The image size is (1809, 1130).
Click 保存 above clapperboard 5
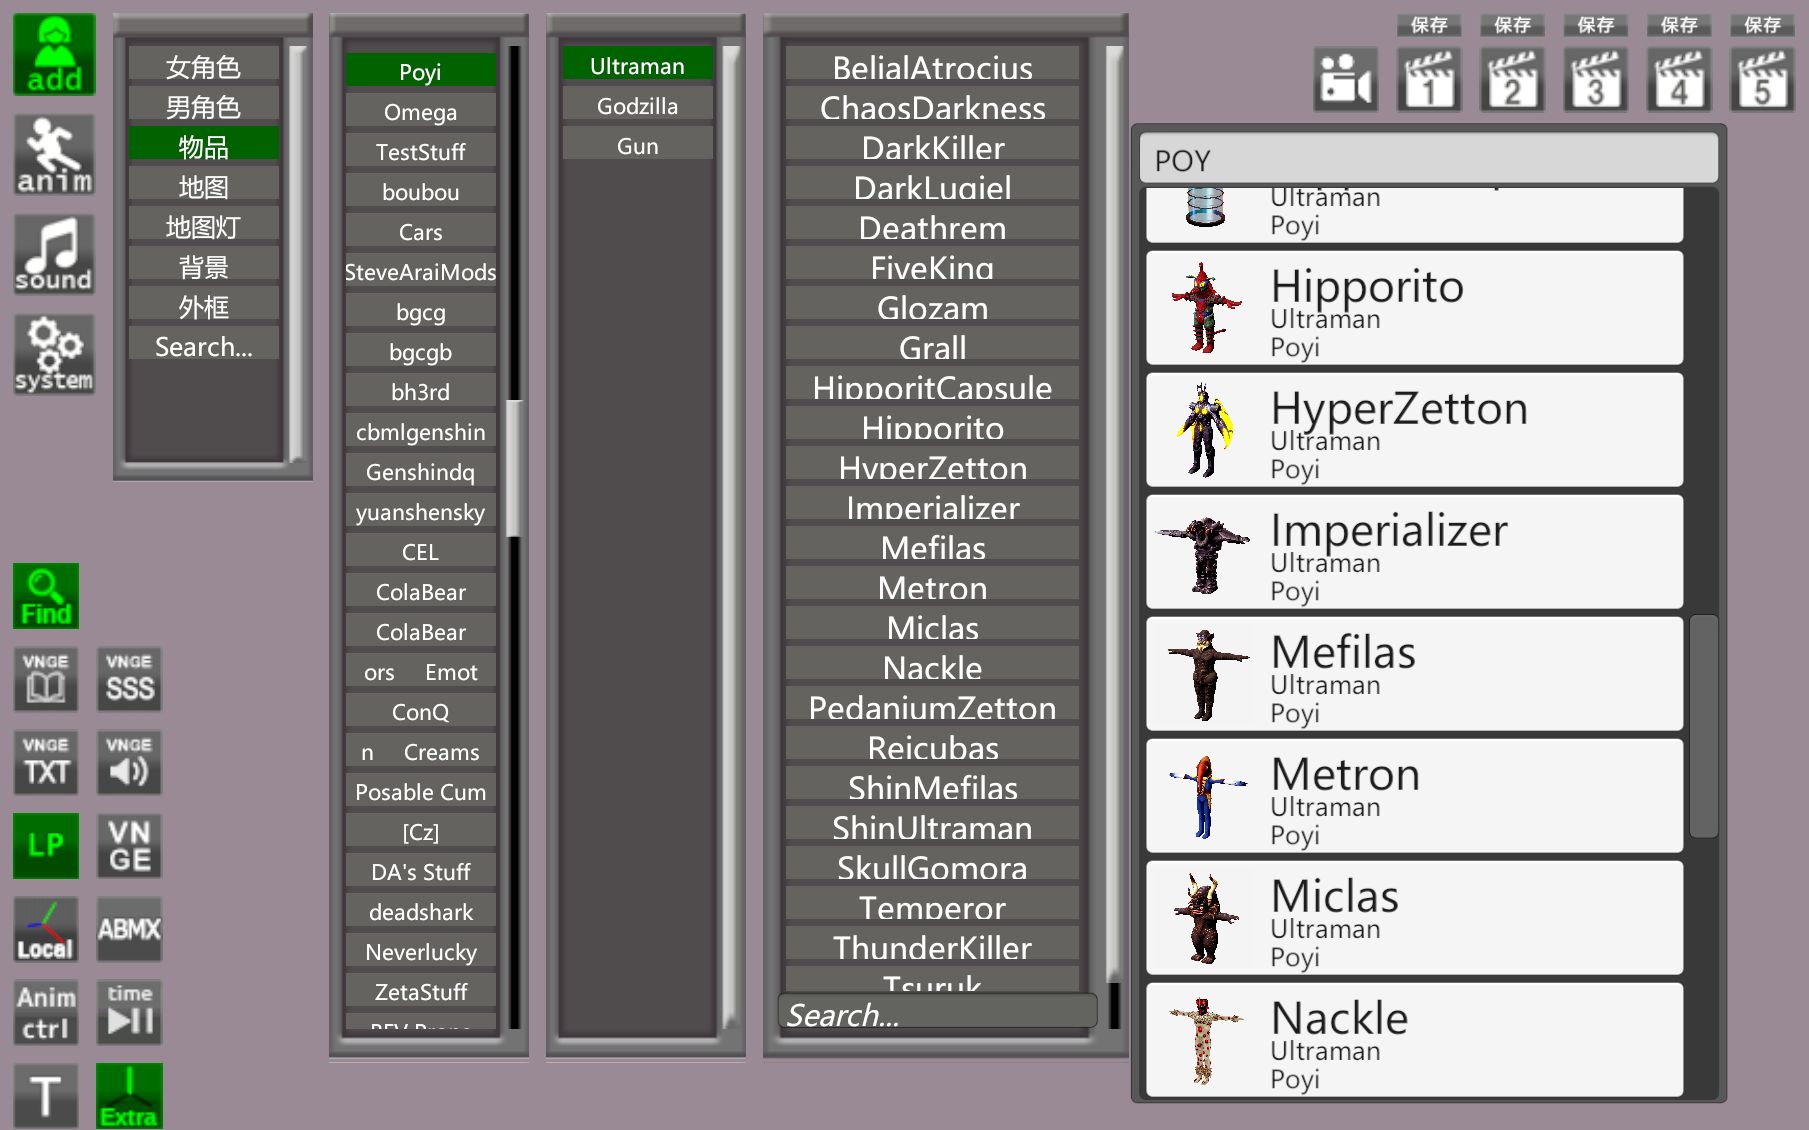click(1762, 25)
